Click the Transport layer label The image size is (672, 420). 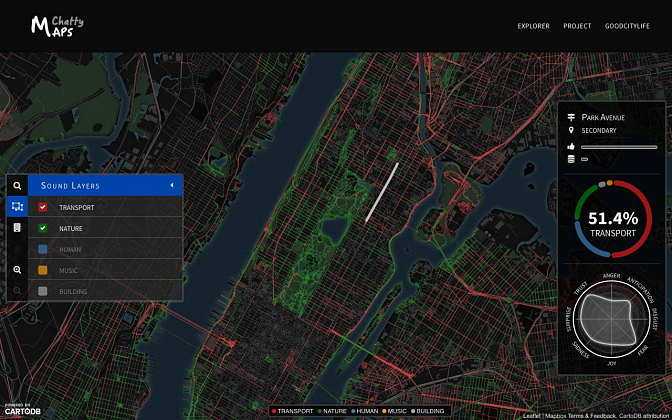click(76, 207)
